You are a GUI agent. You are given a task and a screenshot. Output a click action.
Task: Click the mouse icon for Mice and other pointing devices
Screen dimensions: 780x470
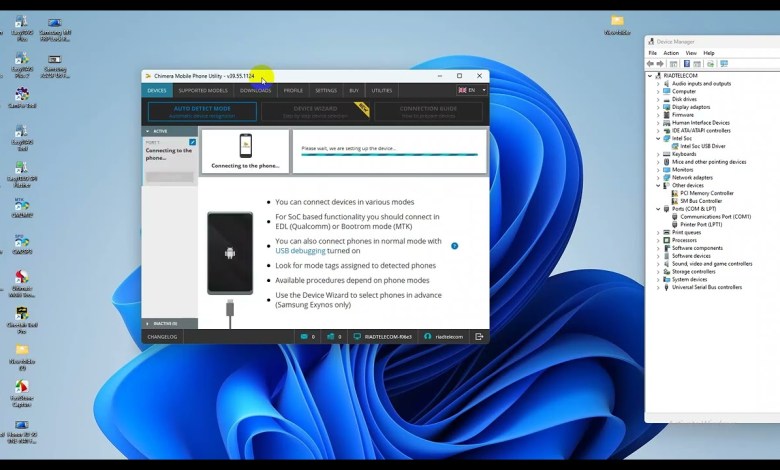tap(667, 162)
